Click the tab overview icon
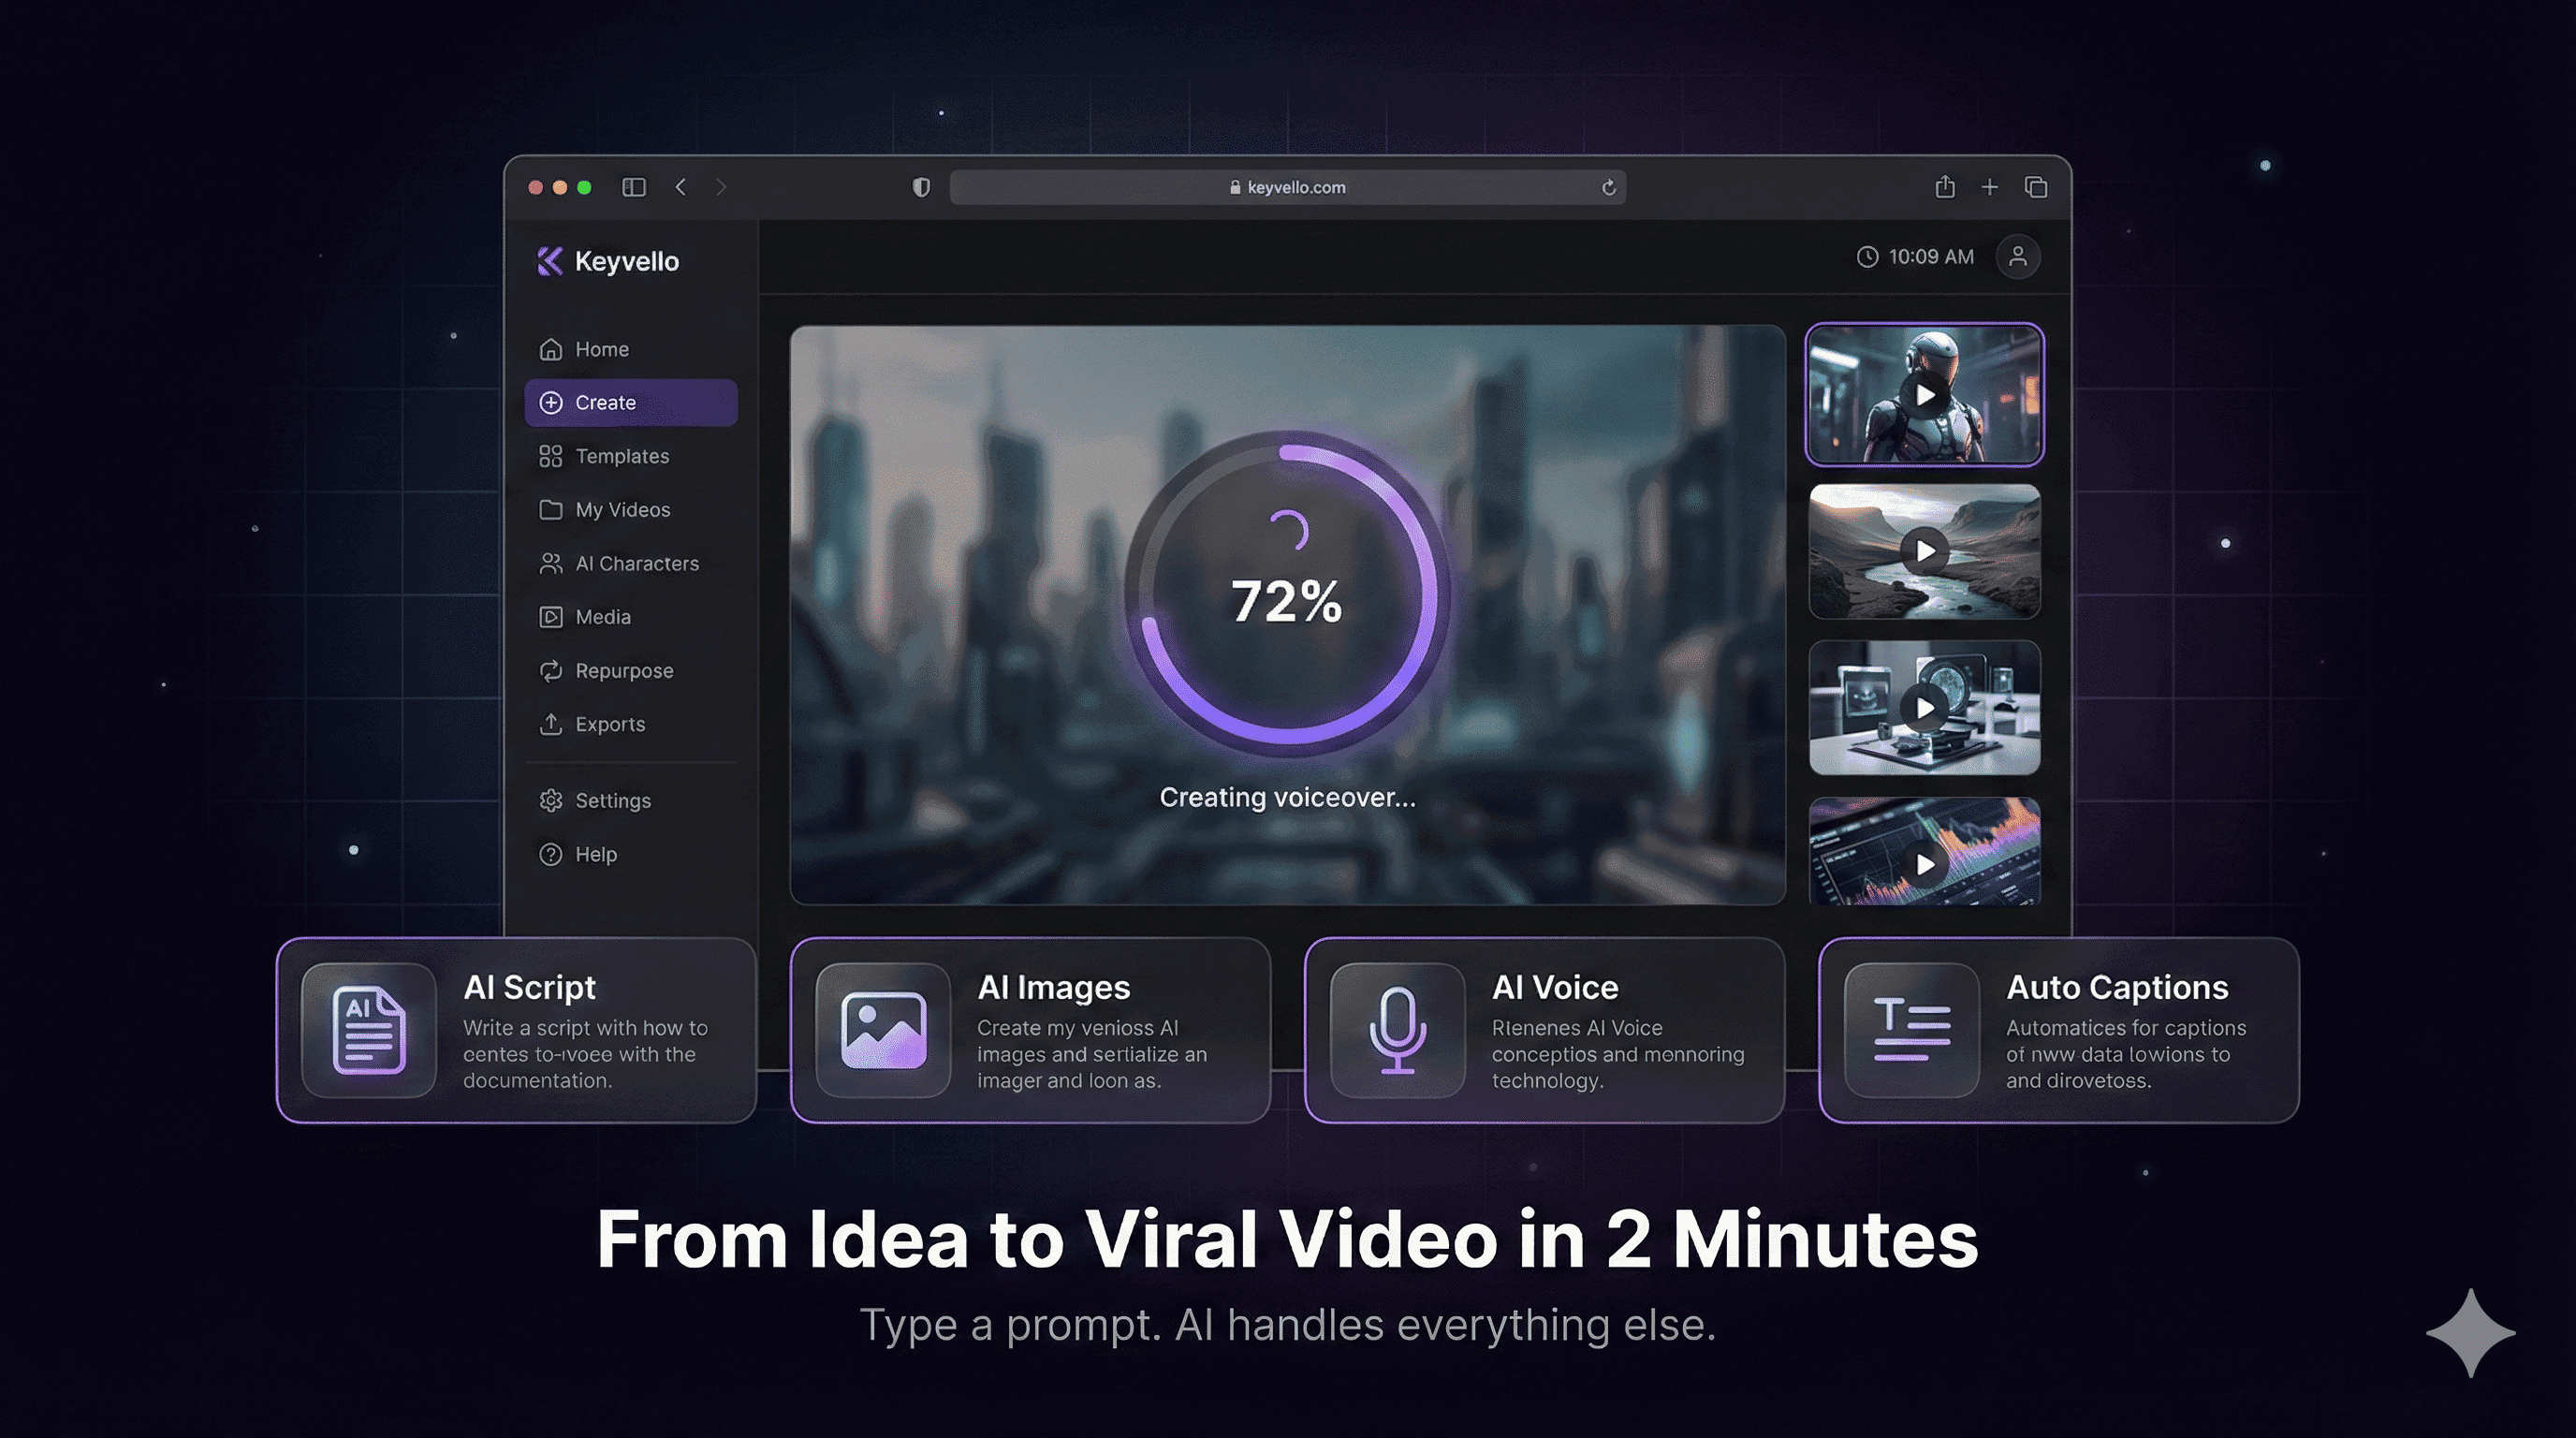 click(x=2035, y=187)
